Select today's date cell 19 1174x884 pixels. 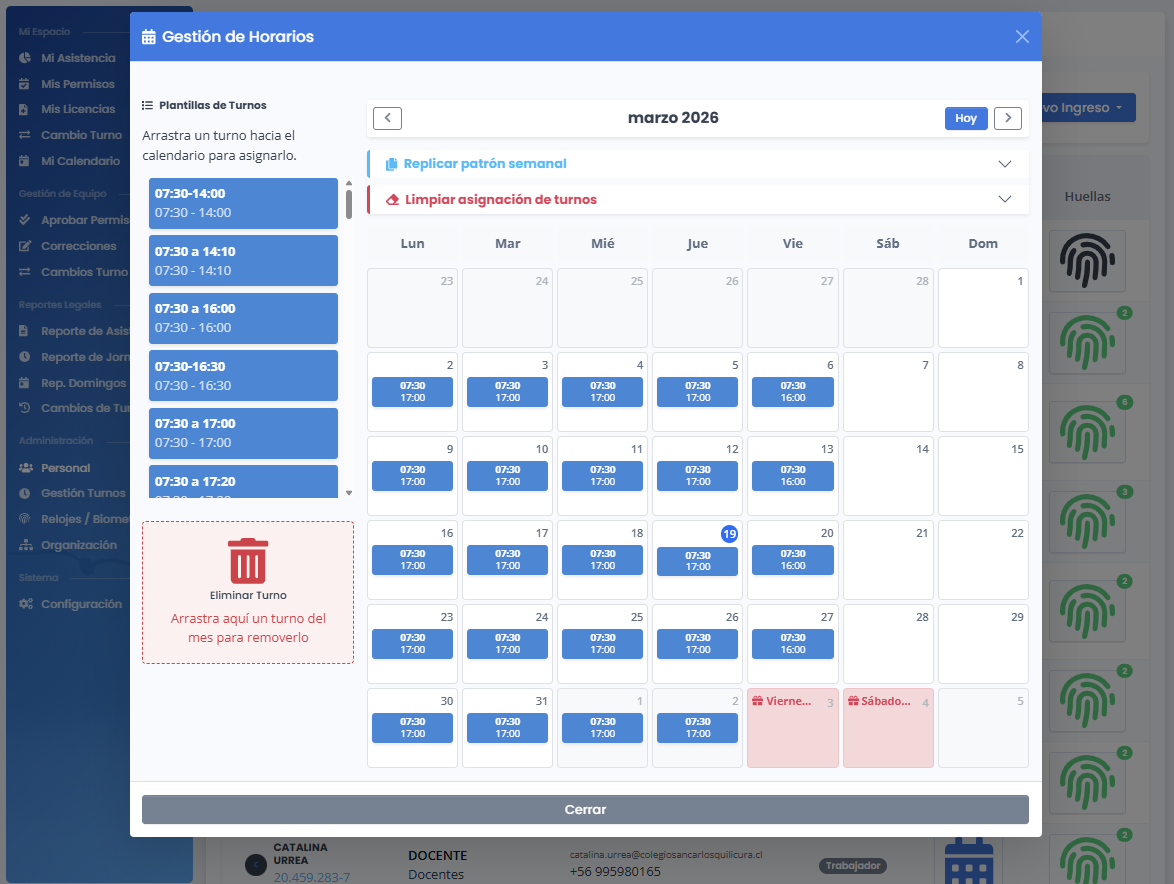click(x=729, y=534)
